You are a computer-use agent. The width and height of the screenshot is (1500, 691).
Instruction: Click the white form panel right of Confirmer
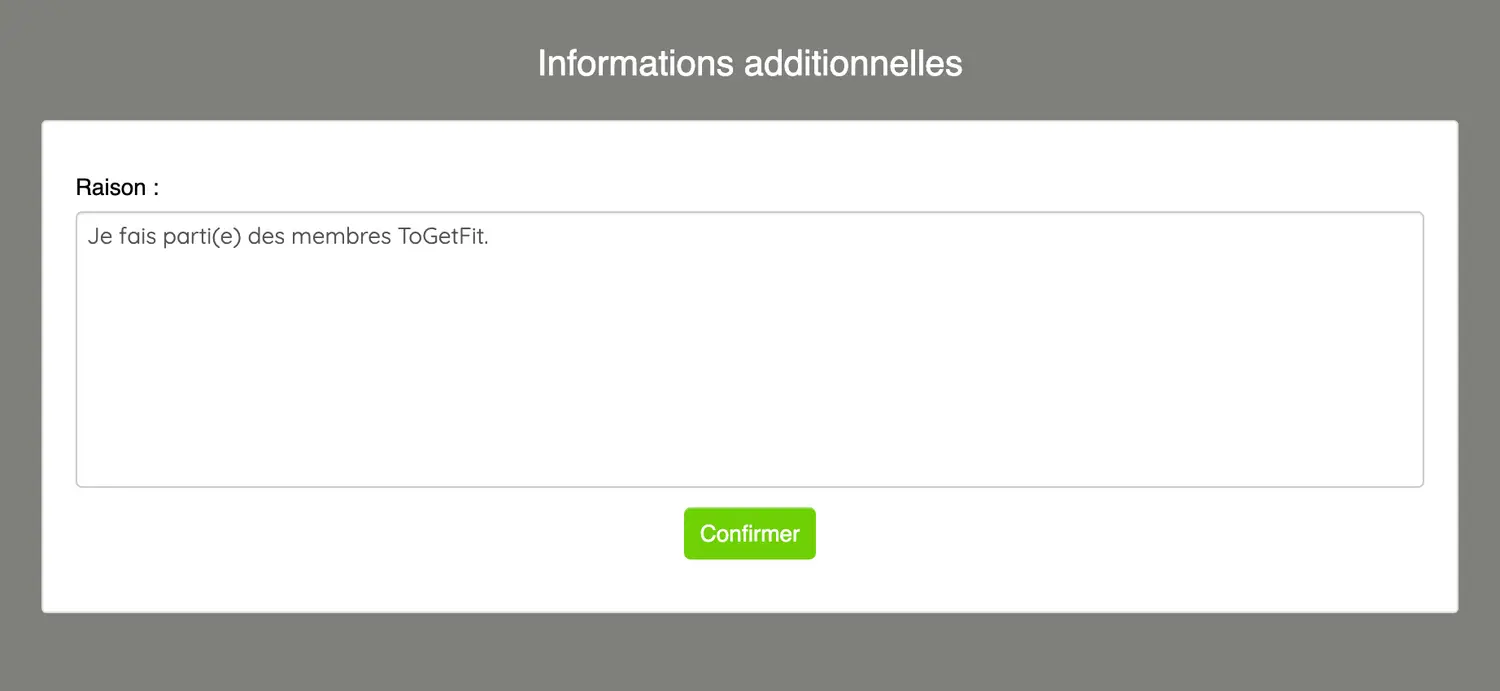pyautogui.click(x=1120, y=535)
